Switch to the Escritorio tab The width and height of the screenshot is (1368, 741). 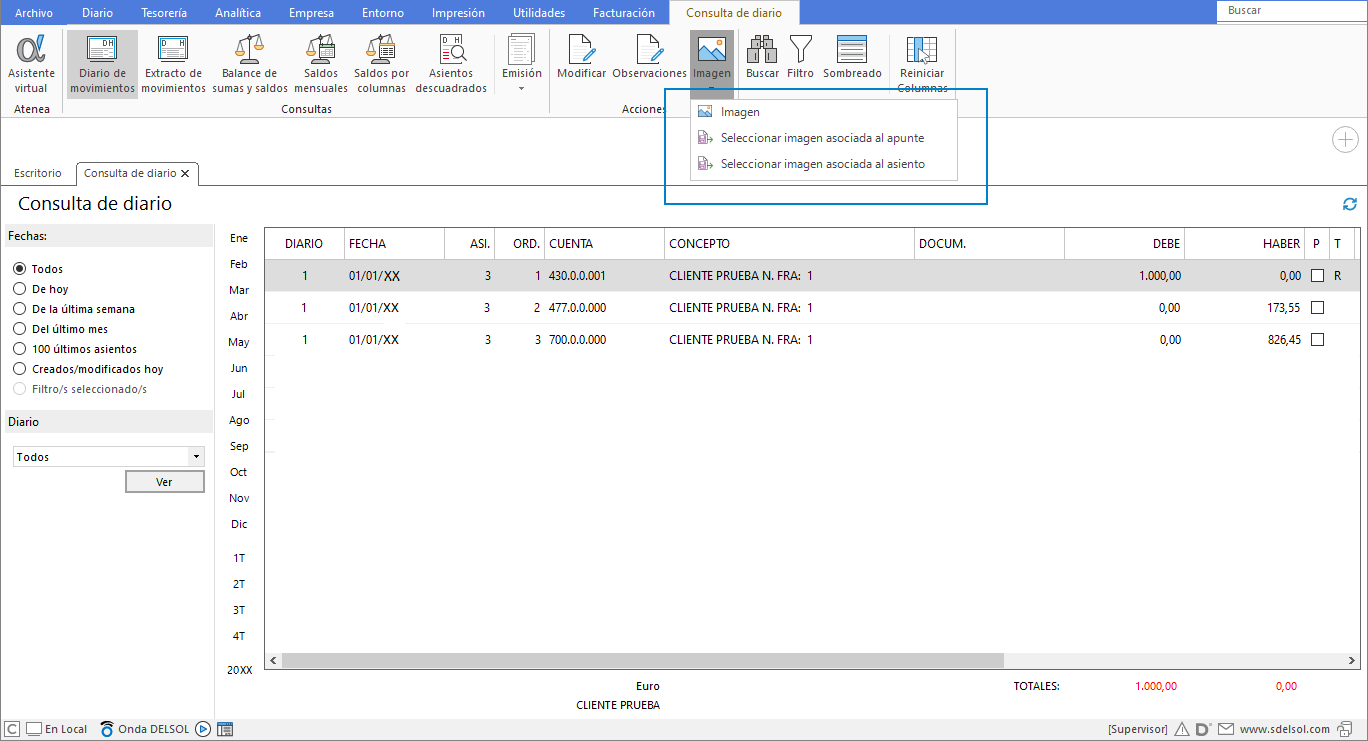click(38, 173)
